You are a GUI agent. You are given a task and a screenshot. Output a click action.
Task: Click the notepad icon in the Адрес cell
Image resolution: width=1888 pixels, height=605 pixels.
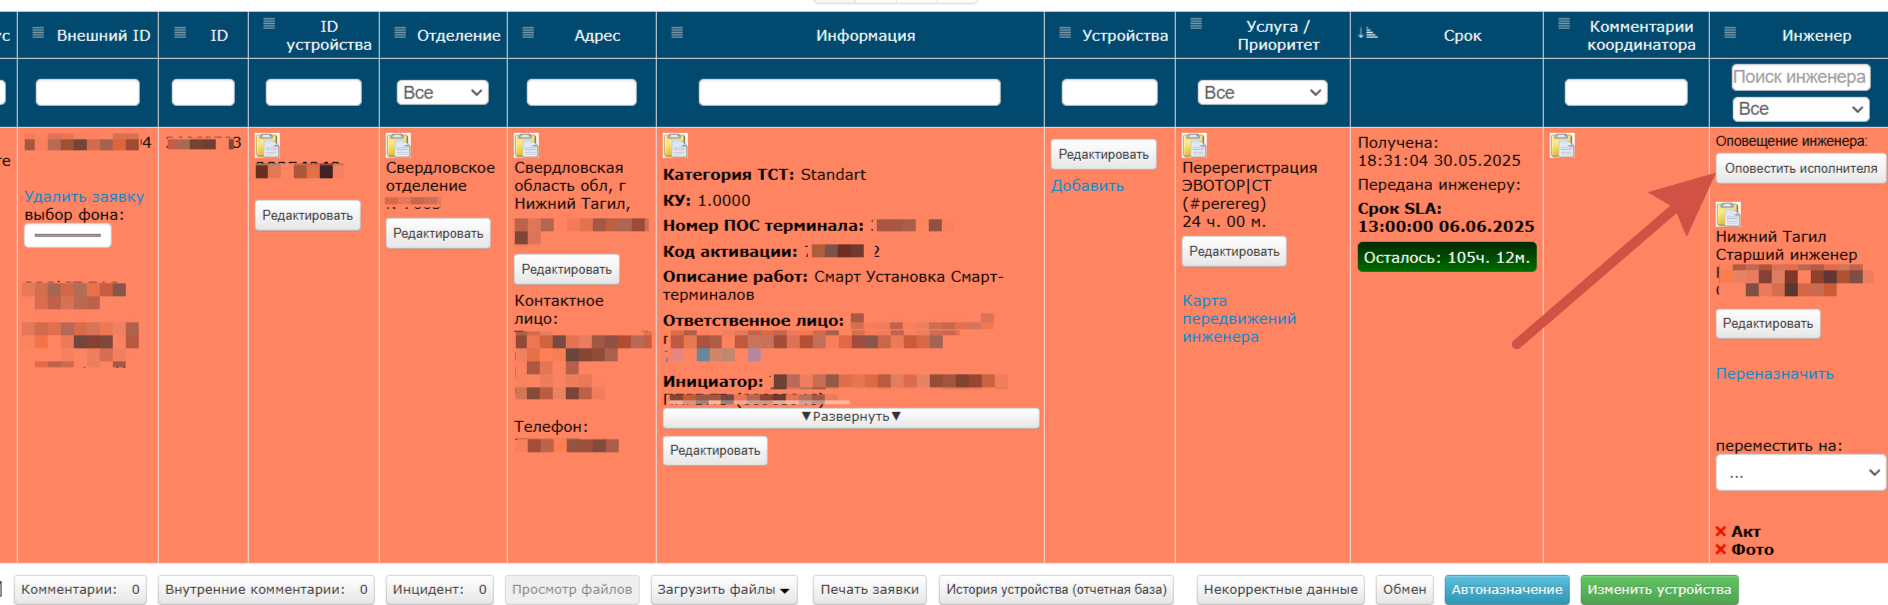pyautogui.click(x=526, y=146)
